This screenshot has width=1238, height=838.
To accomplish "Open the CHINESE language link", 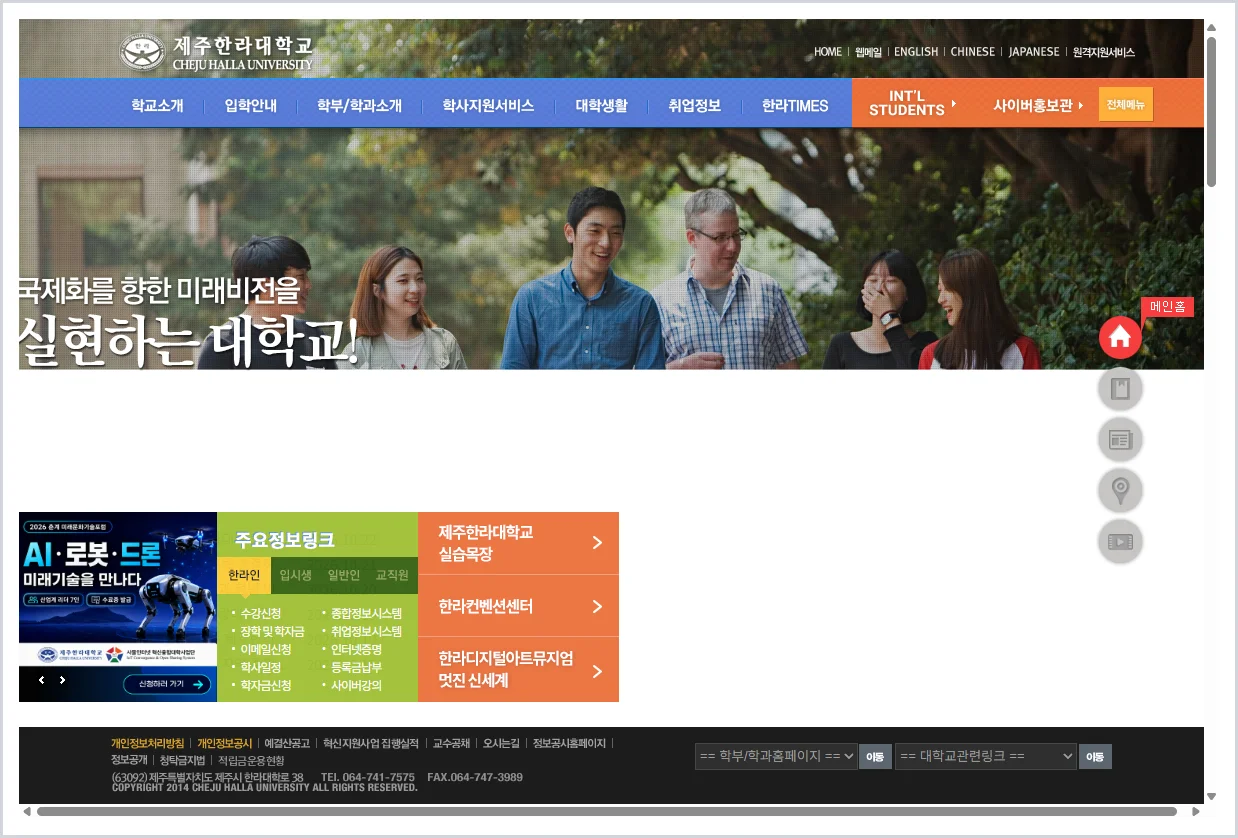I will point(973,52).
